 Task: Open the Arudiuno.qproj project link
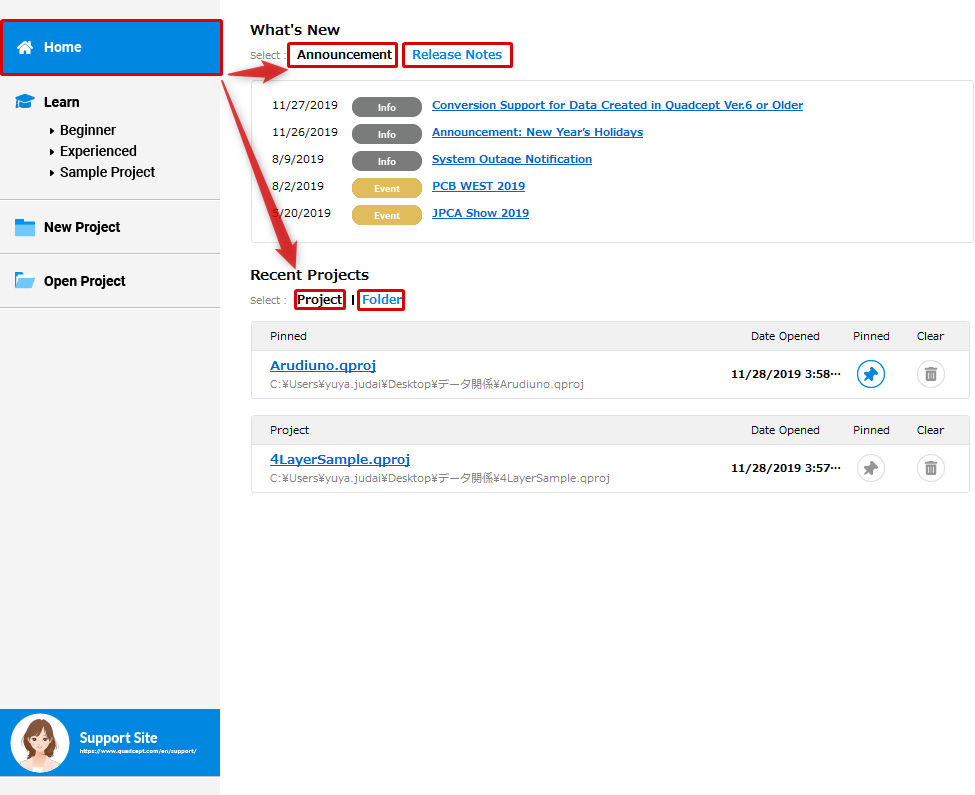(x=323, y=366)
